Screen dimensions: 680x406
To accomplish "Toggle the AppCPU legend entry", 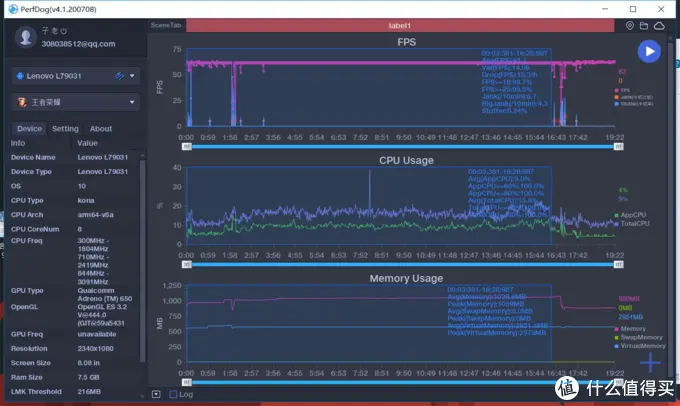I will pyautogui.click(x=630, y=215).
